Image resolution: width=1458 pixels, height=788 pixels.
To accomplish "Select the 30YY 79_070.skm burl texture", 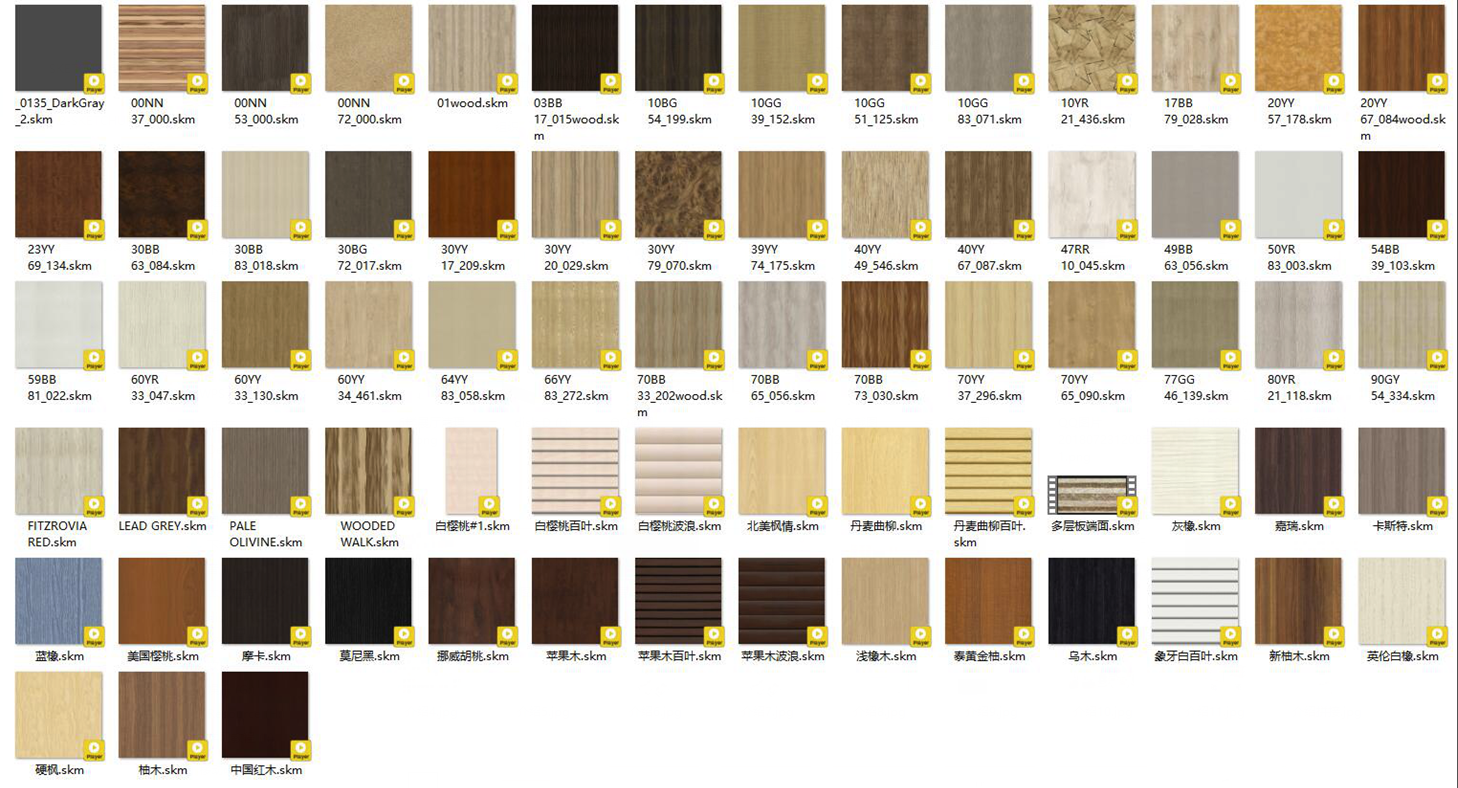I will coord(678,195).
